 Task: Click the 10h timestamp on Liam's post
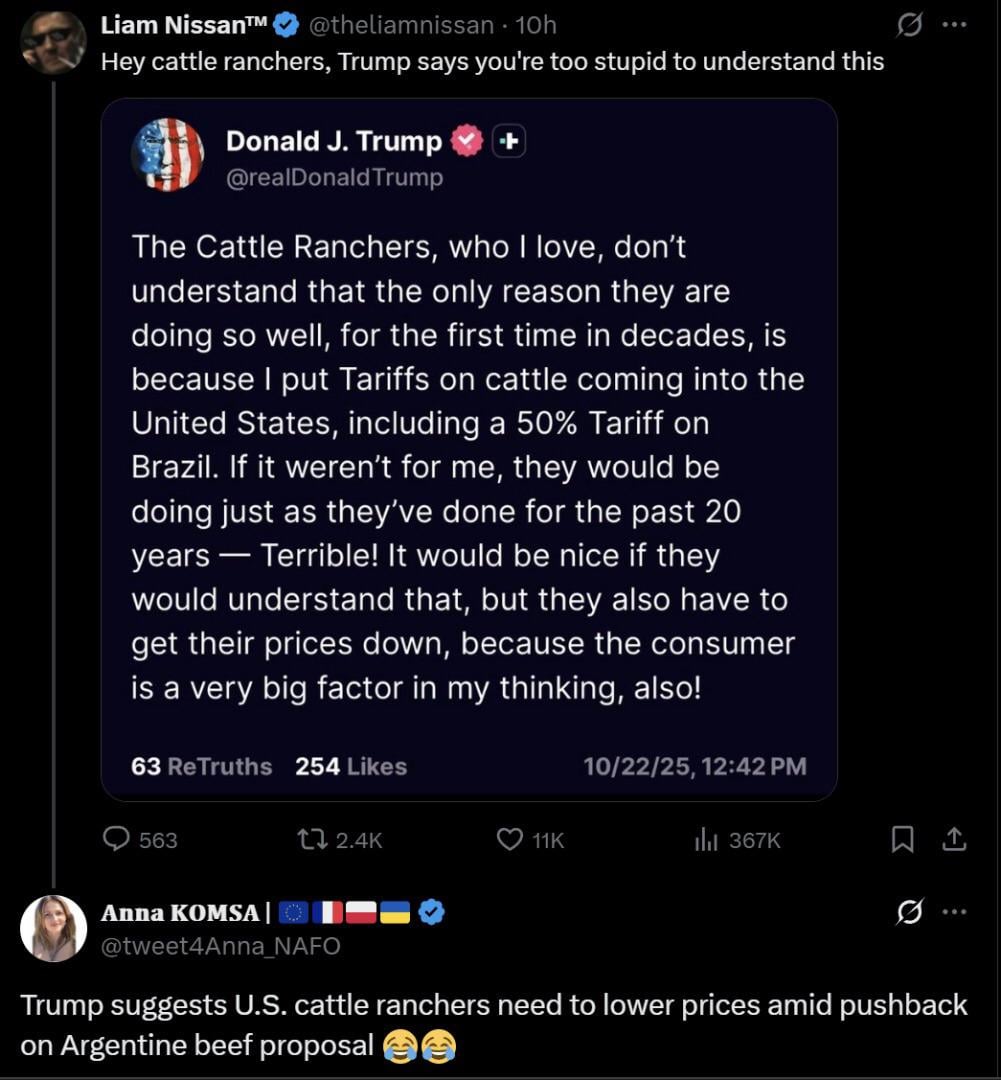coord(535,27)
